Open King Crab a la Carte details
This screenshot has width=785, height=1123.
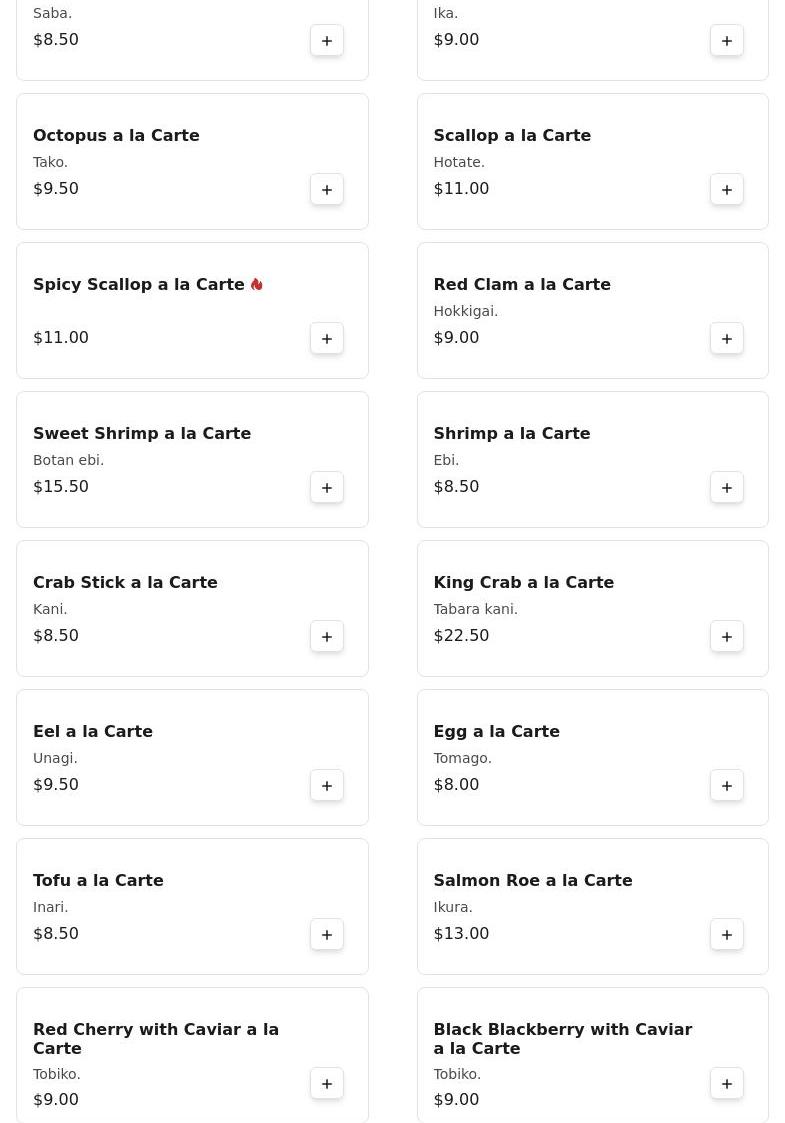(x=523, y=583)
